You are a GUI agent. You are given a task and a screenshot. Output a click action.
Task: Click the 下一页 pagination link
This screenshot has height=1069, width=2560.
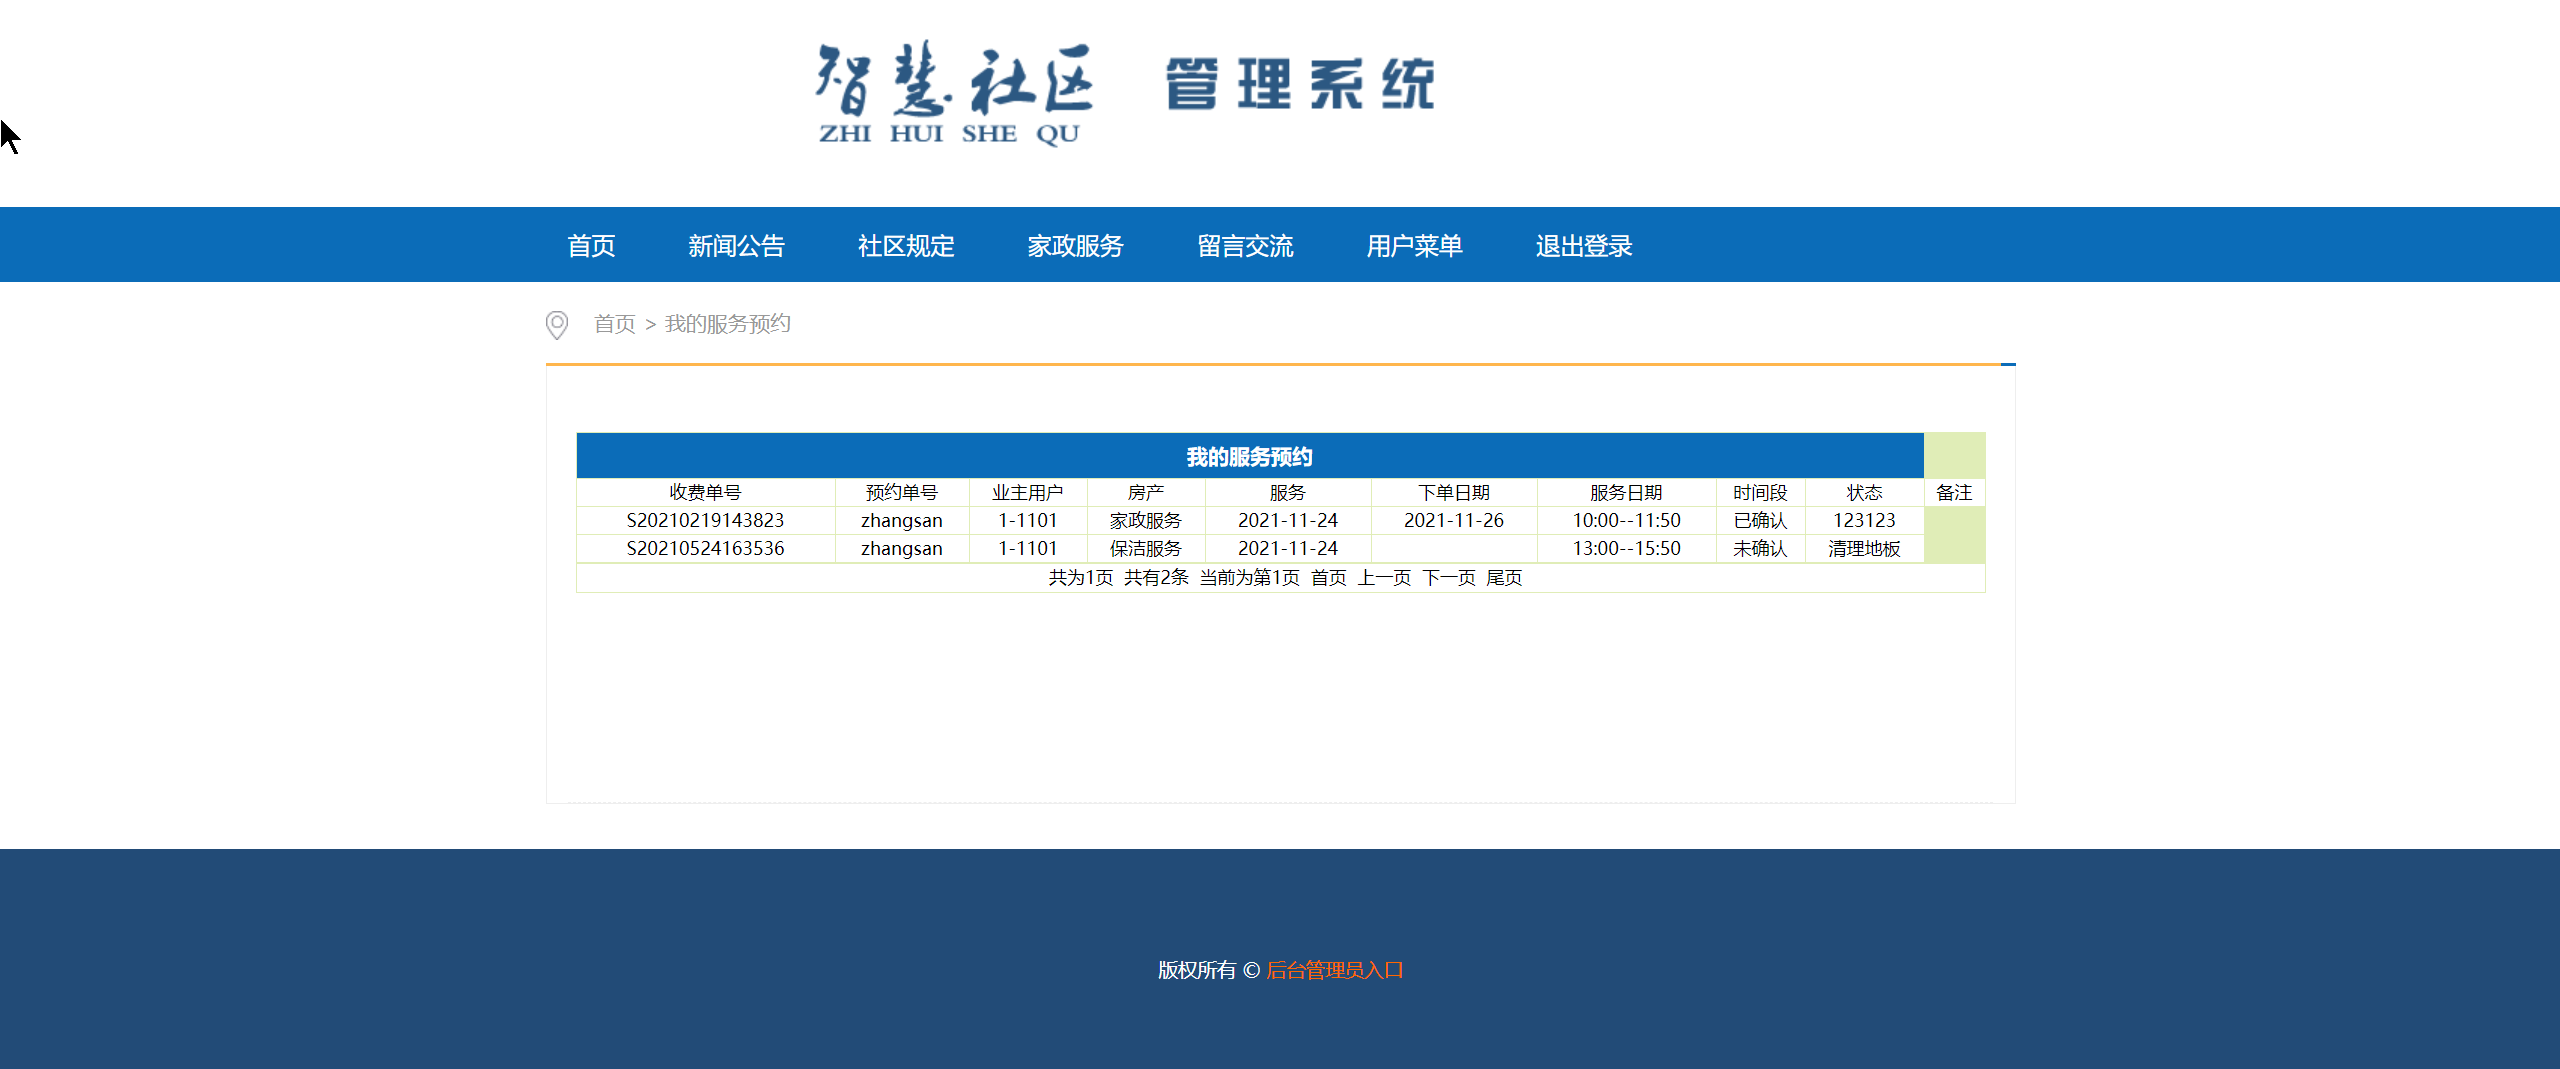click(x=1449, y=578)
